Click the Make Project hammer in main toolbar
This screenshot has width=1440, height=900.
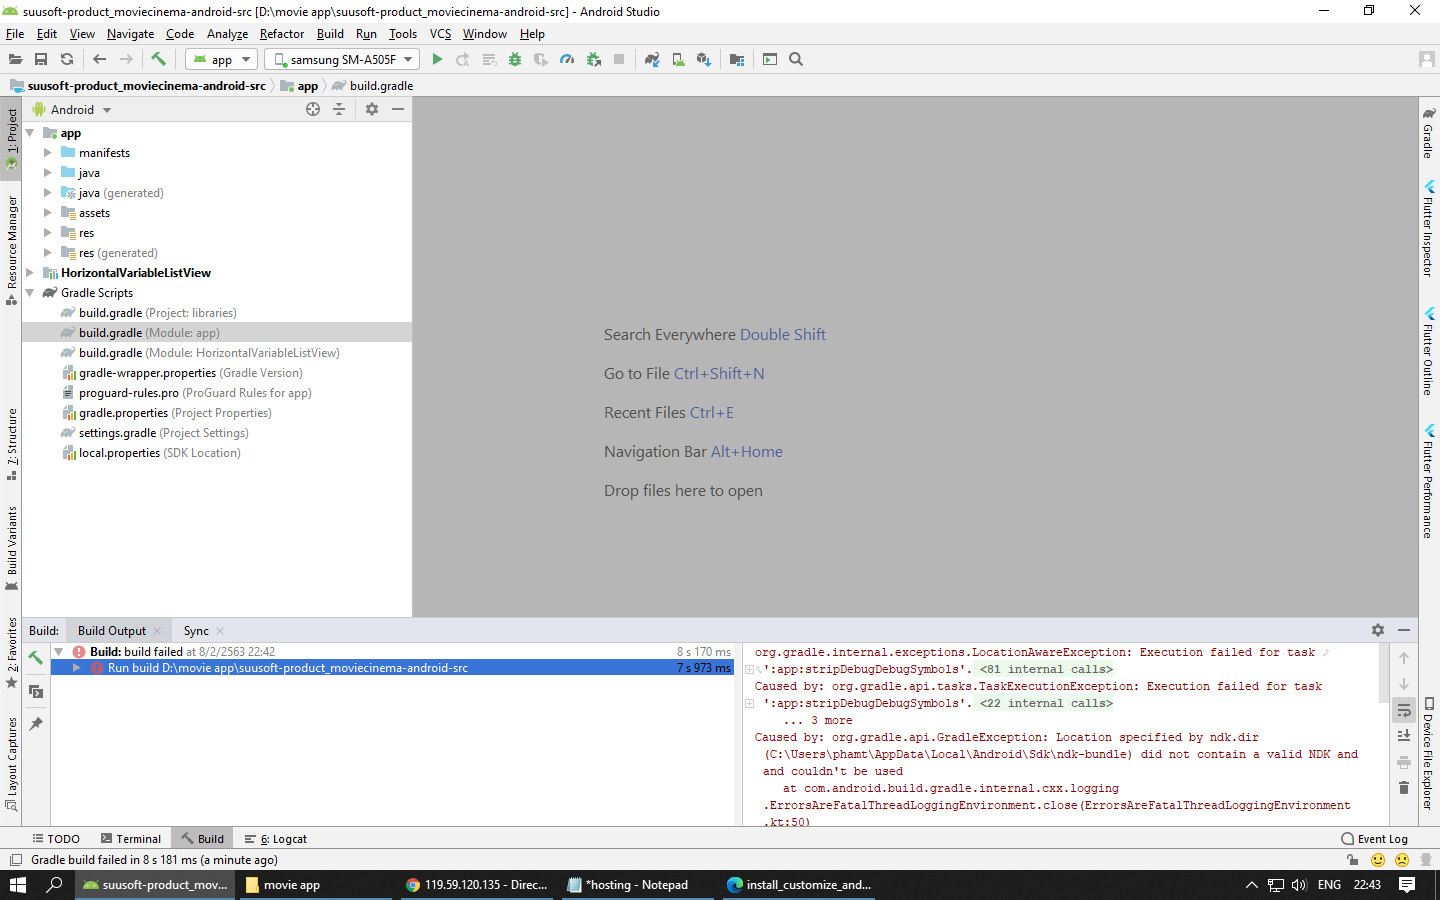pyautogui.click(x=158, y=60)
